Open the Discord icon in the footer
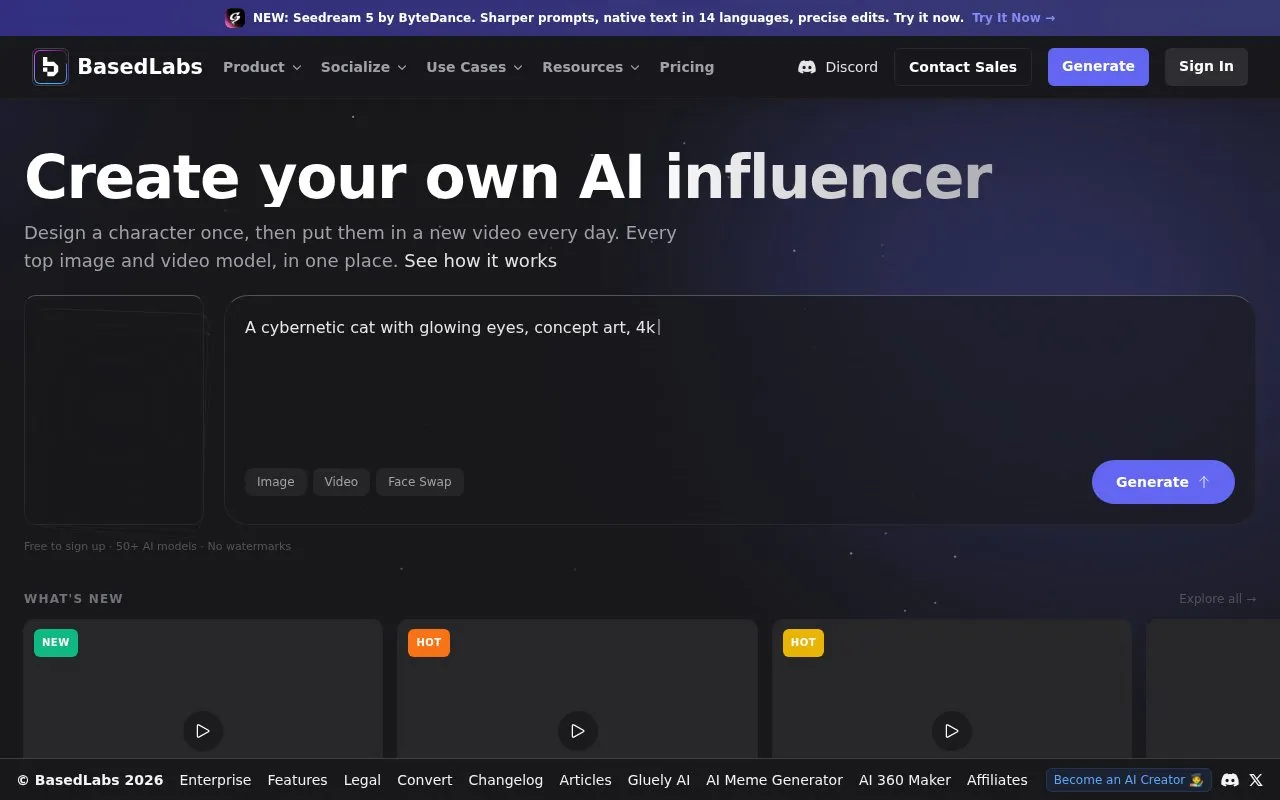1280x800 pixels. pos(1230,780)
